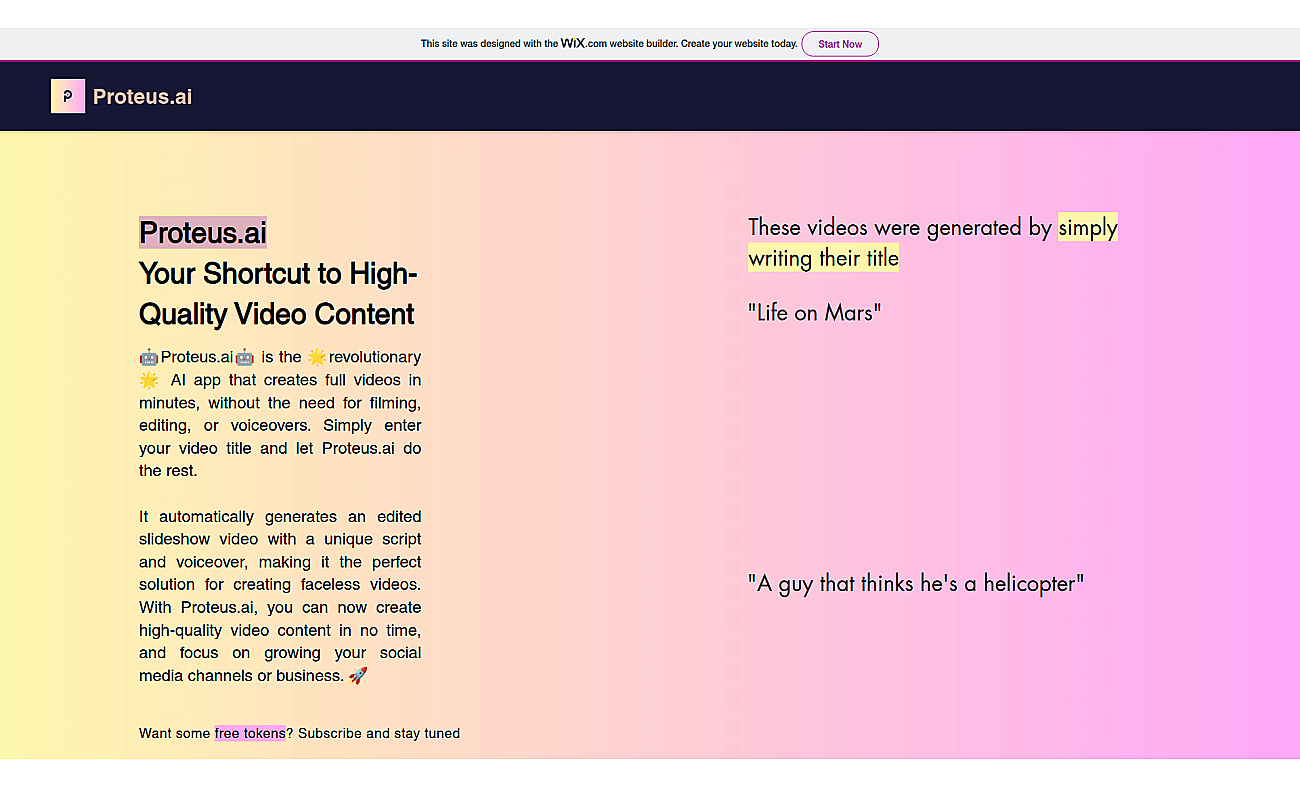
Task: Click the Proteus.ai logo icon in header
Action: 68,96
